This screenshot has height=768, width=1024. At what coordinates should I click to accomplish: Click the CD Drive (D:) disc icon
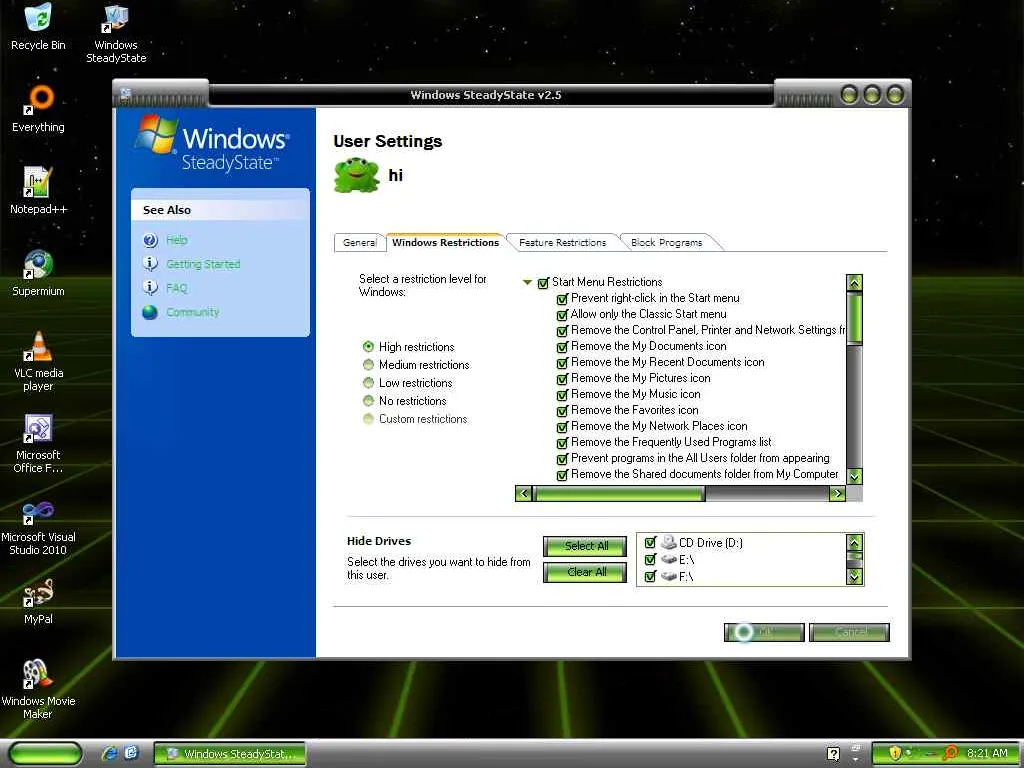[x=668, y=542]
